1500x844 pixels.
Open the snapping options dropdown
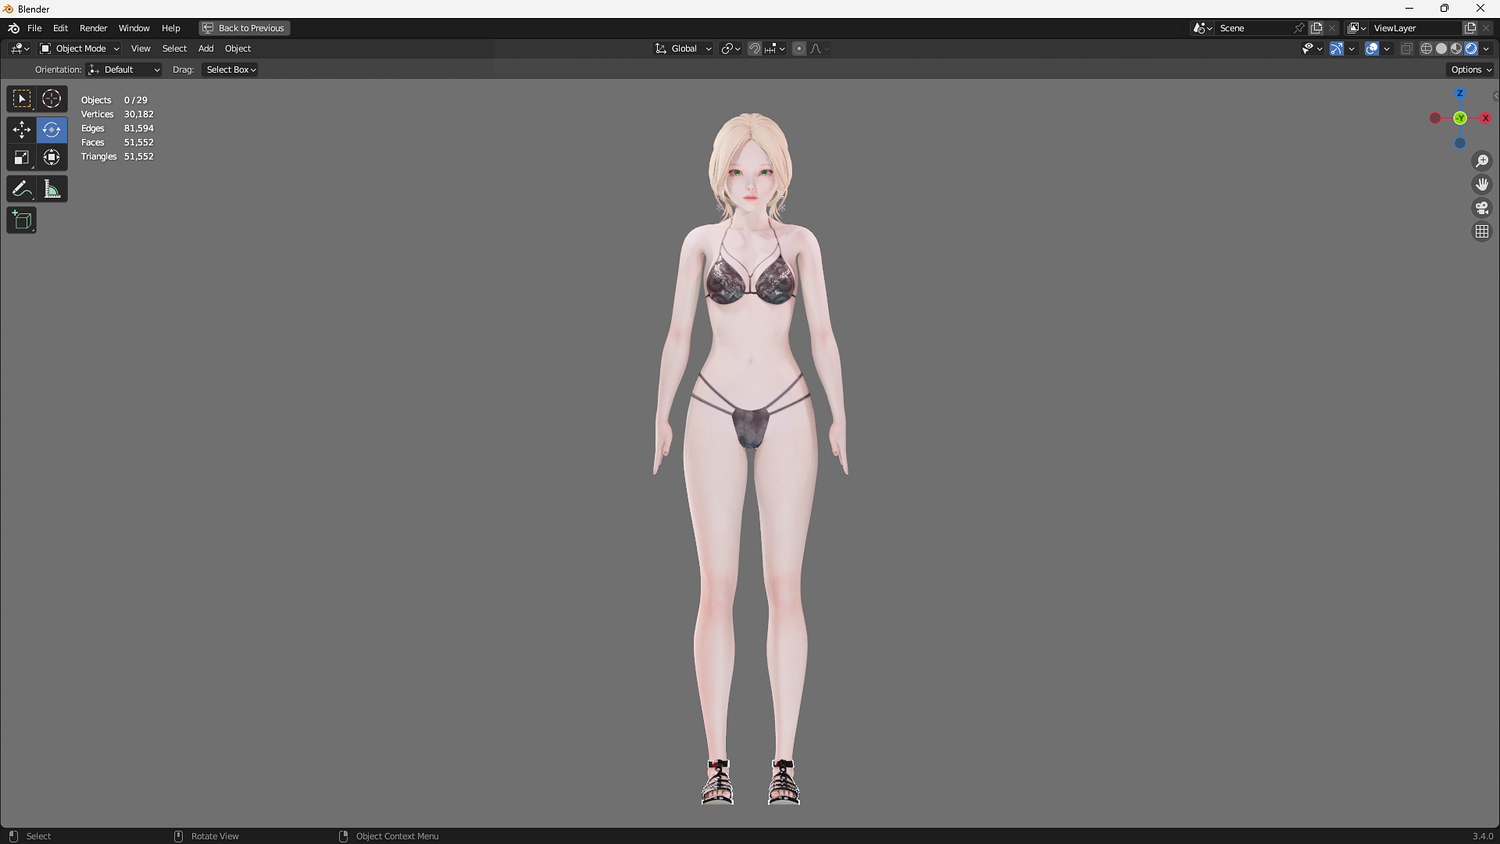(x=775, y=48)
